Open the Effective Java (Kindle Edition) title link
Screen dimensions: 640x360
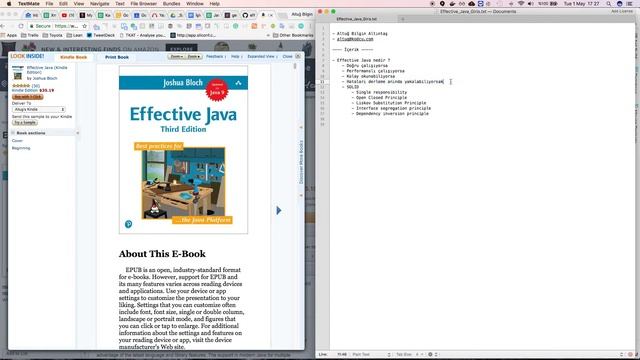coord(47,70)
